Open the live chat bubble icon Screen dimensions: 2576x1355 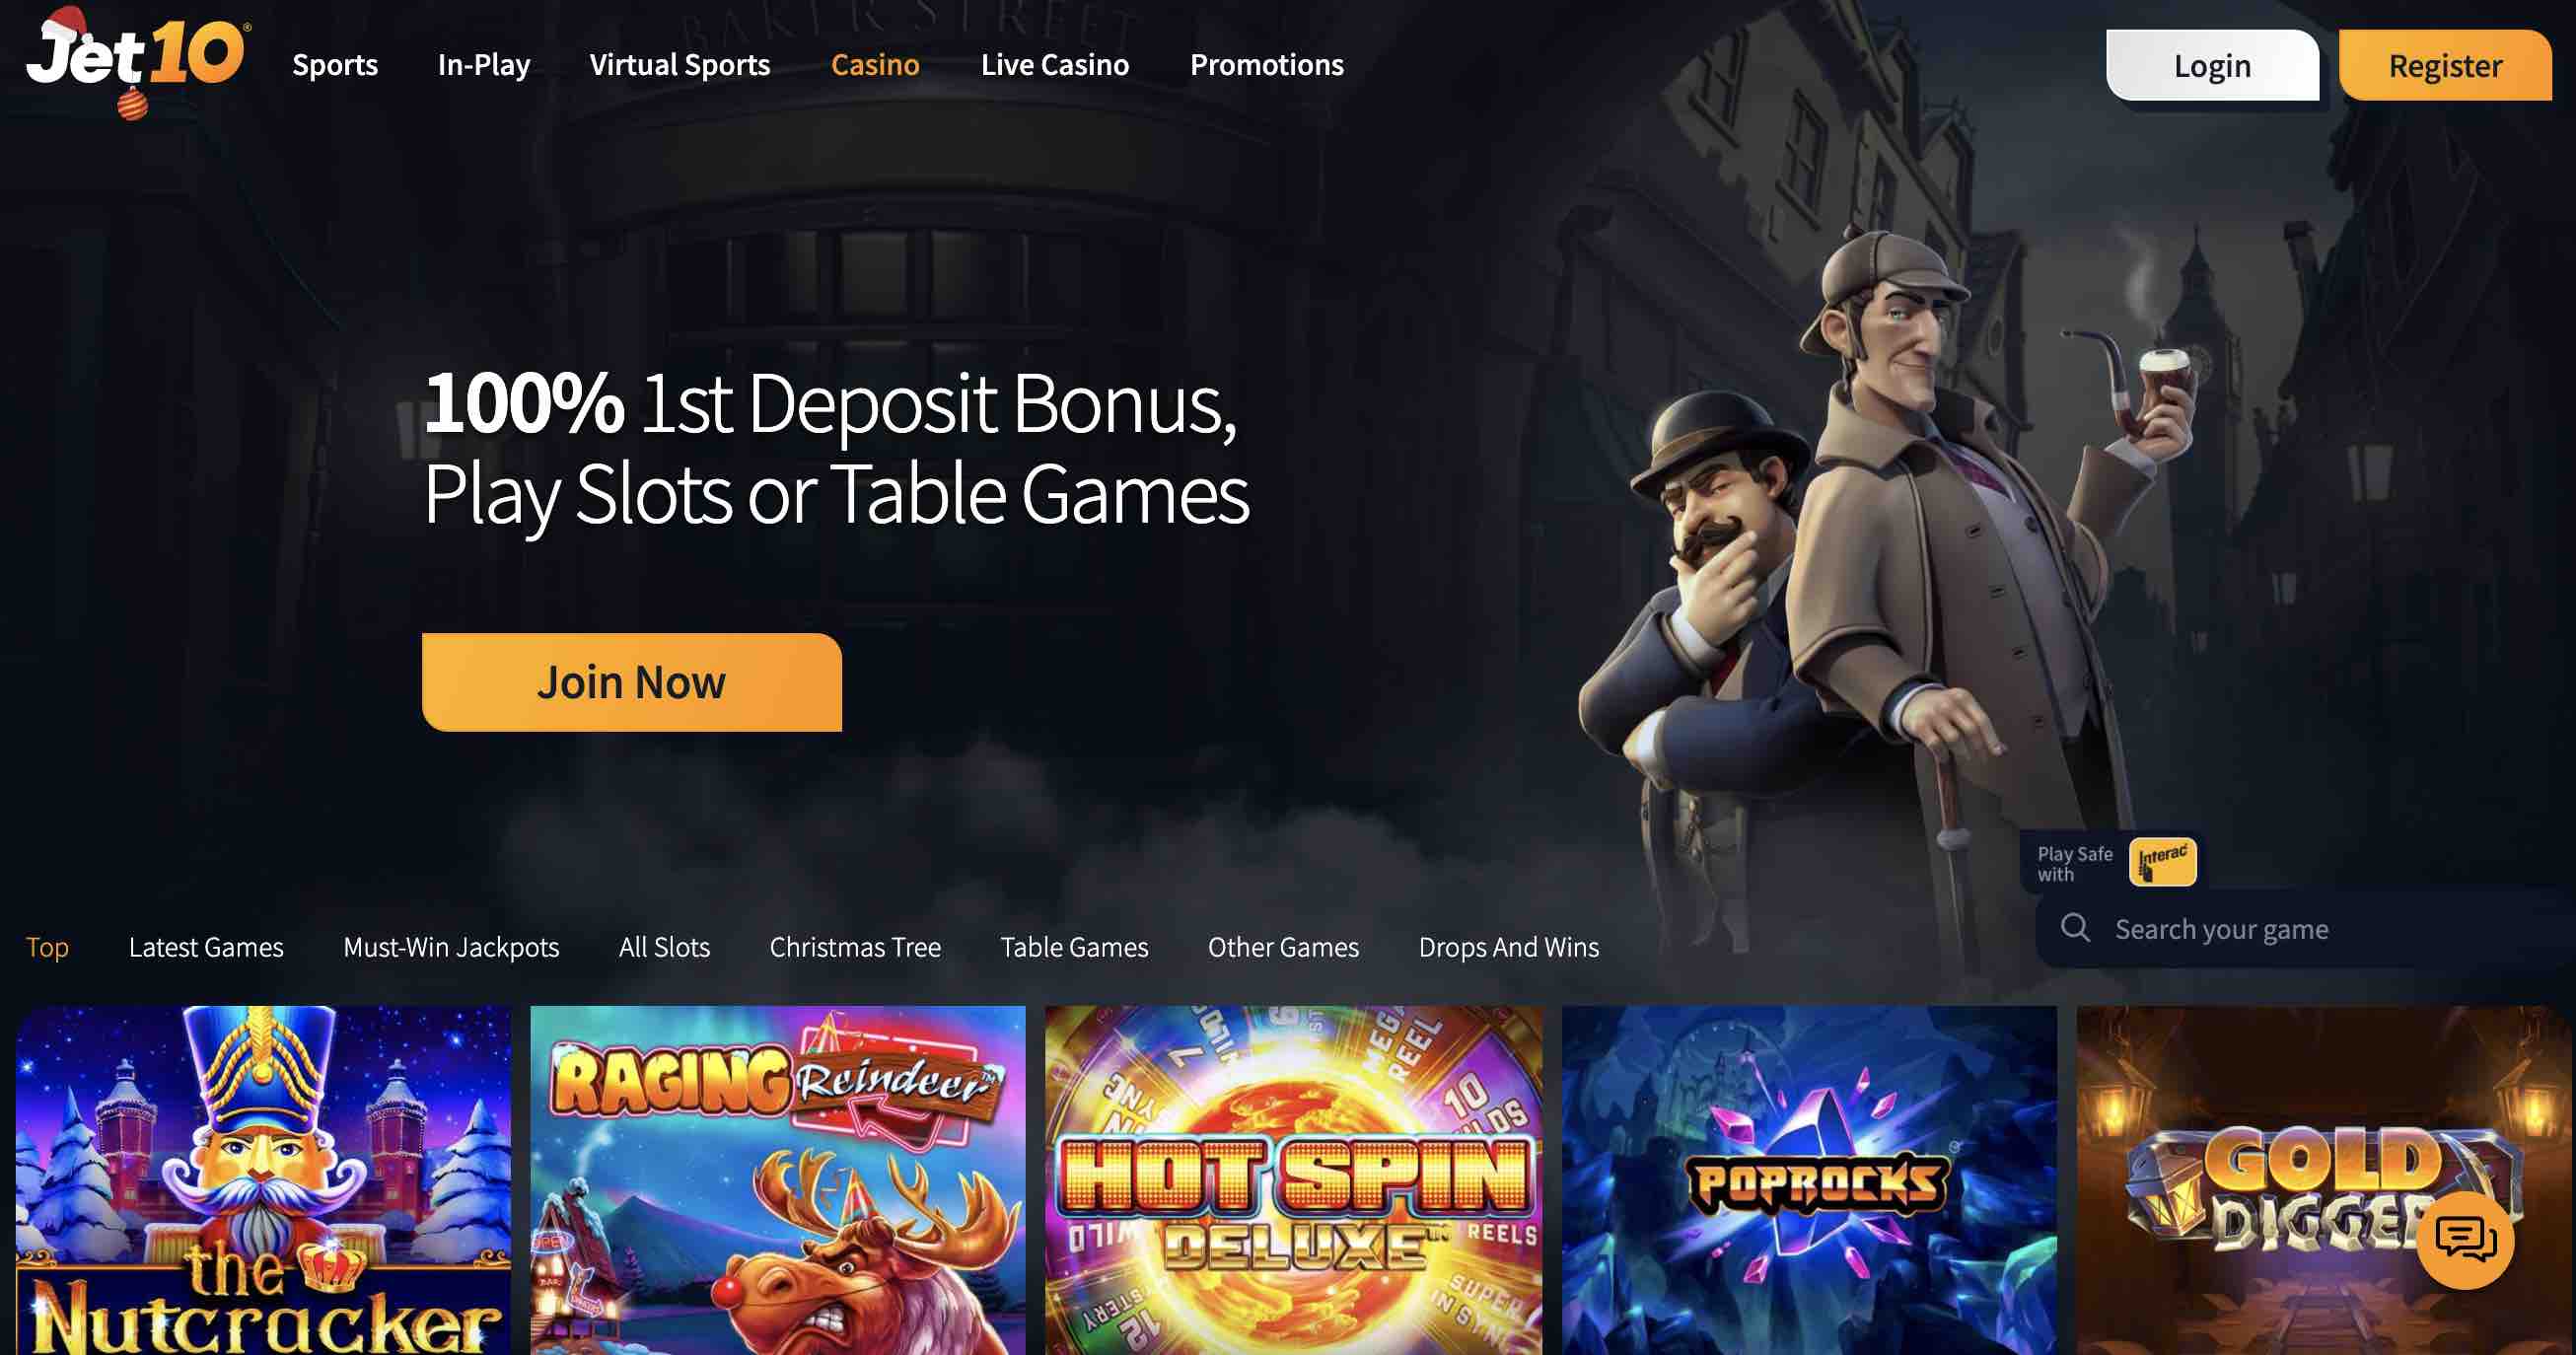coord(2465,1239)
